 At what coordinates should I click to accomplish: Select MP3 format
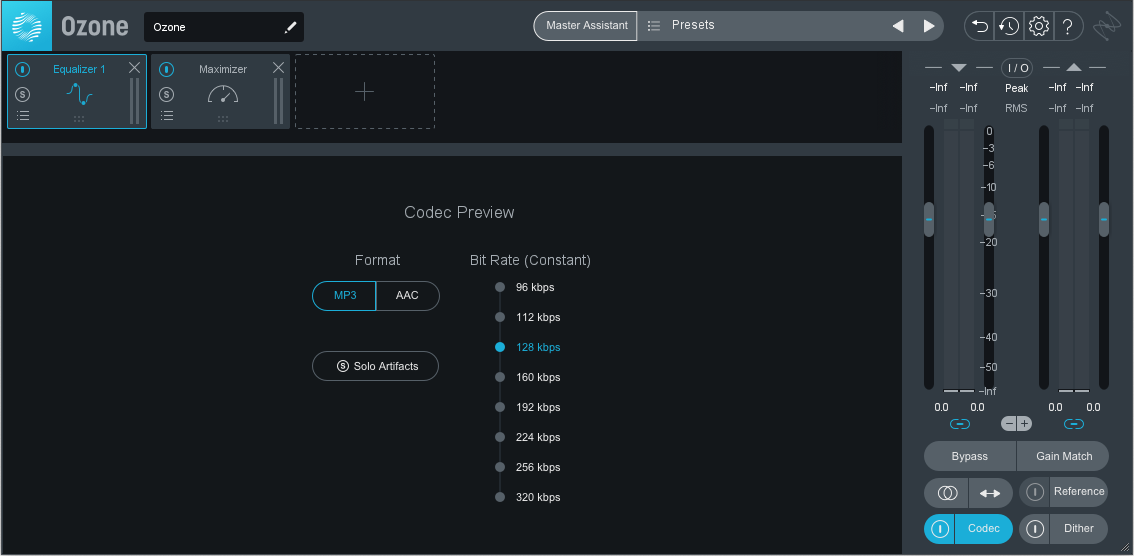point(344,296)
